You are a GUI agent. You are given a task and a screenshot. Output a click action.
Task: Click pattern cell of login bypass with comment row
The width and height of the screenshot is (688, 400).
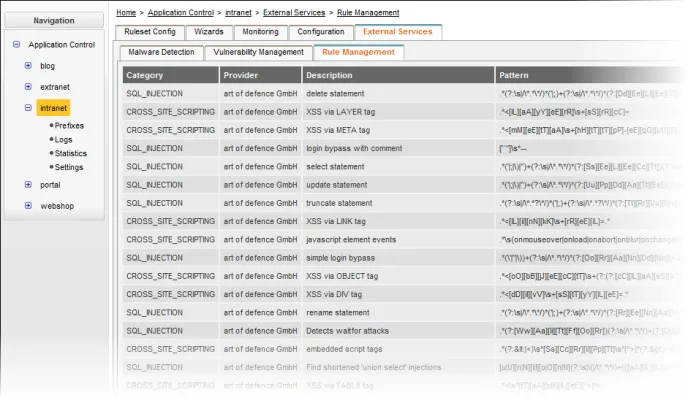coord(590,148)
